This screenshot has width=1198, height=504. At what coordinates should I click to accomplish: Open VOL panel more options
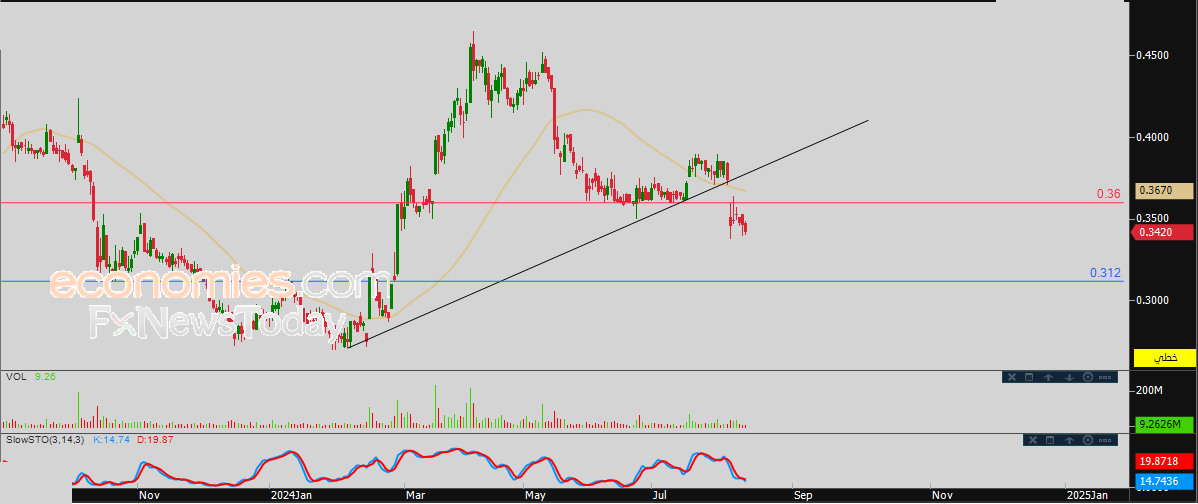coord(1105,377)
